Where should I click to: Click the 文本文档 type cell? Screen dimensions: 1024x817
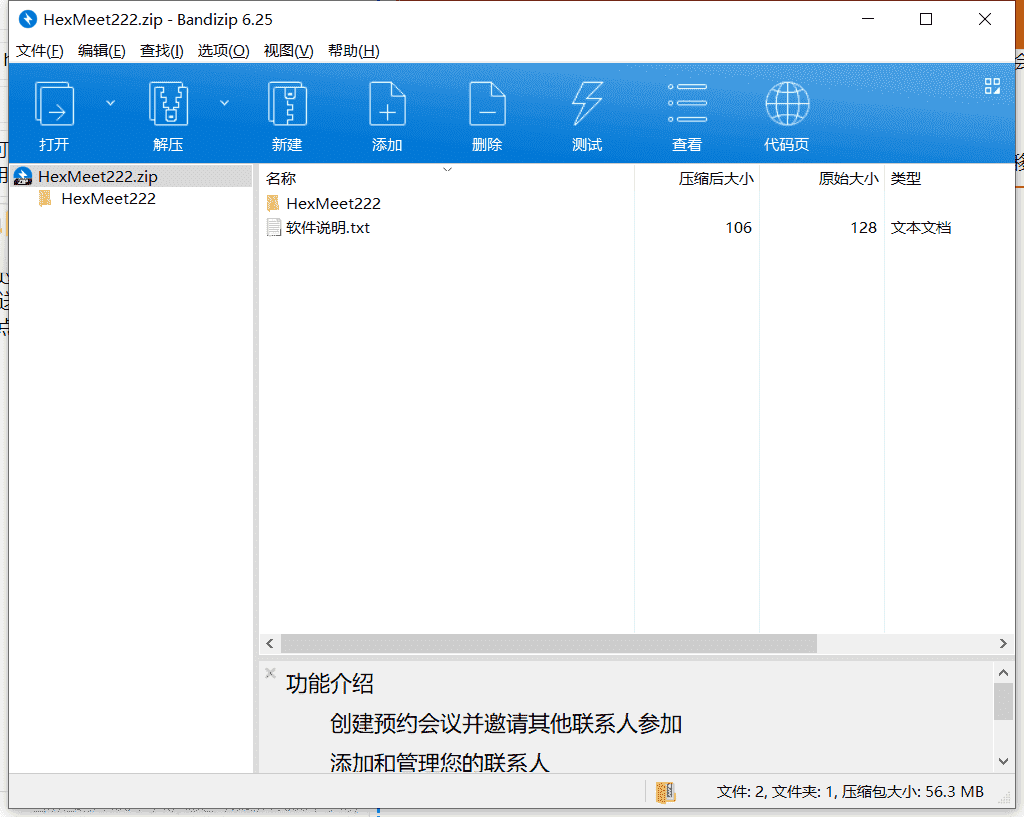click(921, 227)
